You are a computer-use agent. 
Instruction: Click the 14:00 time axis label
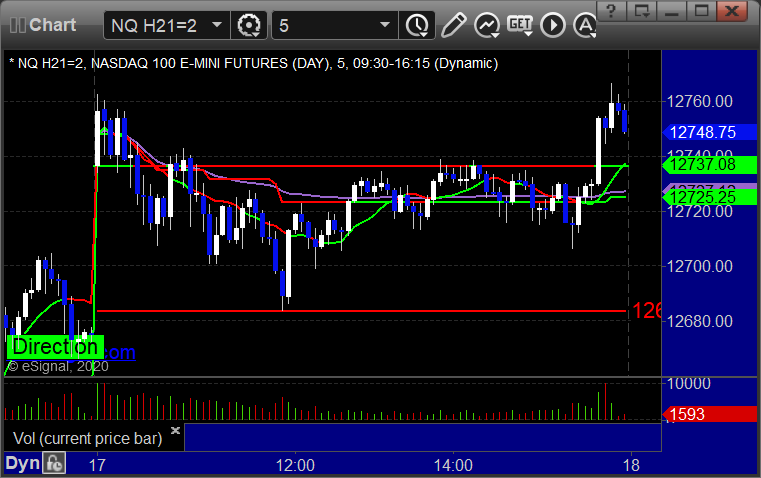tap(453, 465)
